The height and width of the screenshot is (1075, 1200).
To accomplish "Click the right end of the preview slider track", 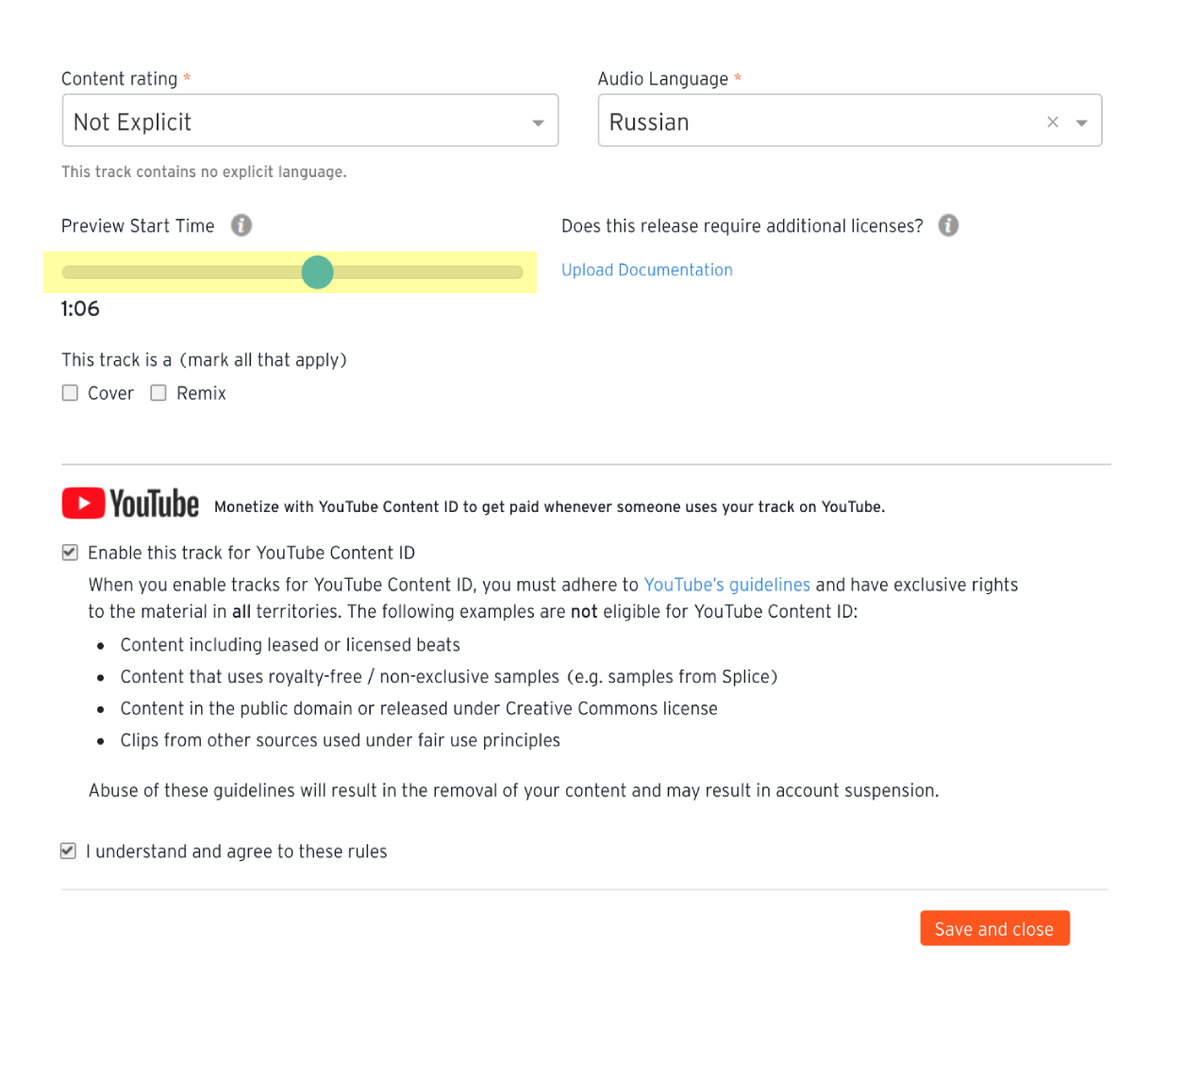I will 516,272.
